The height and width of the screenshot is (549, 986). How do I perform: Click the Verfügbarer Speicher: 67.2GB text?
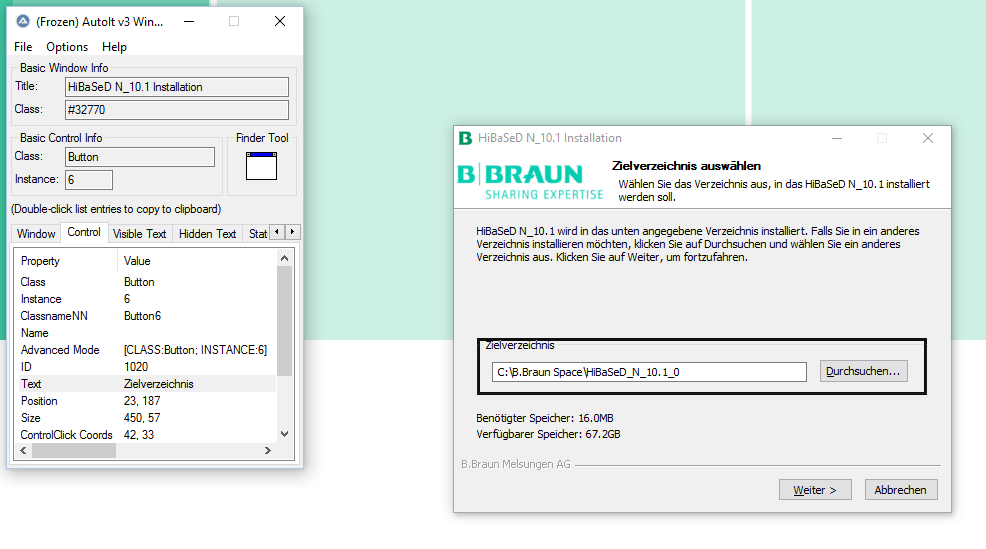click(x=548, y=434)
